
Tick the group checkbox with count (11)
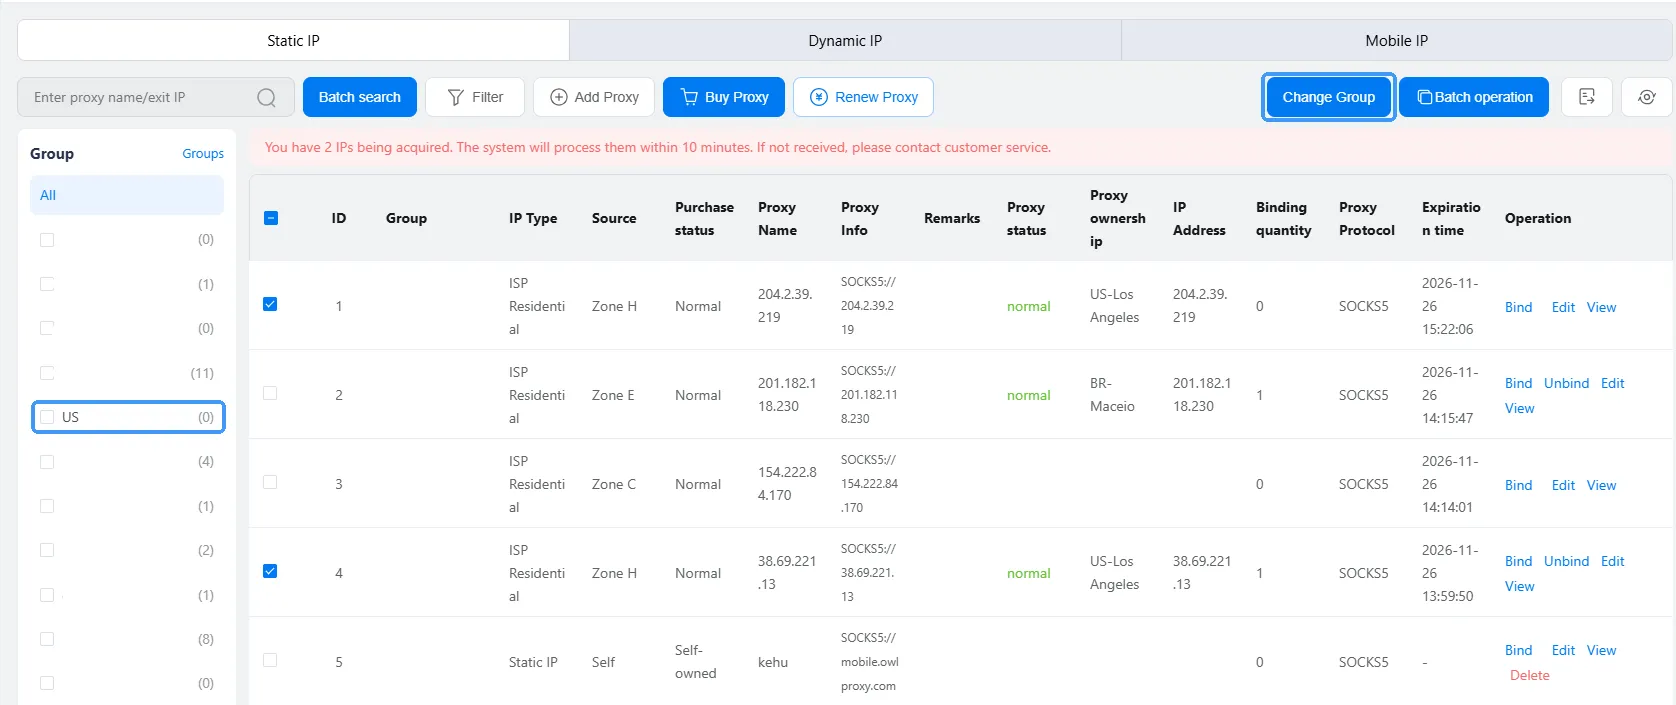47,373
